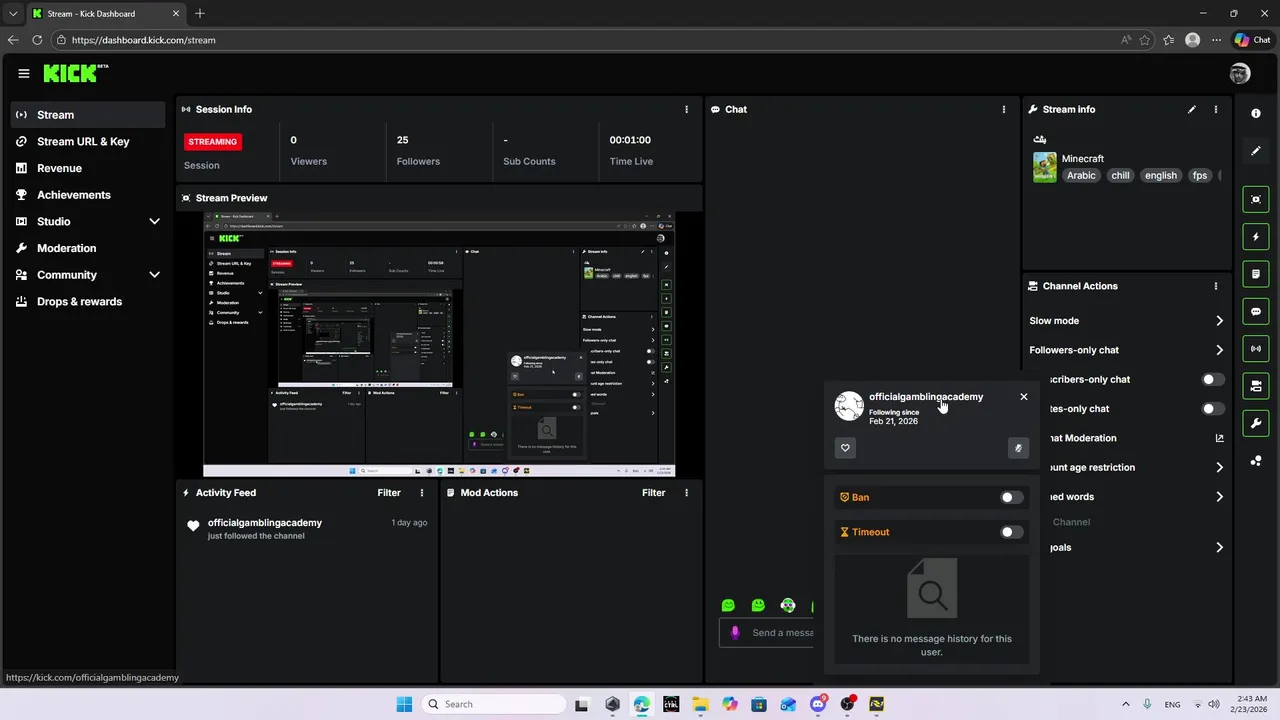The width and height of the screenshot is (1280, 720).
Task: Toggle the Timeout switch for the user
Action: point(1012,532)
